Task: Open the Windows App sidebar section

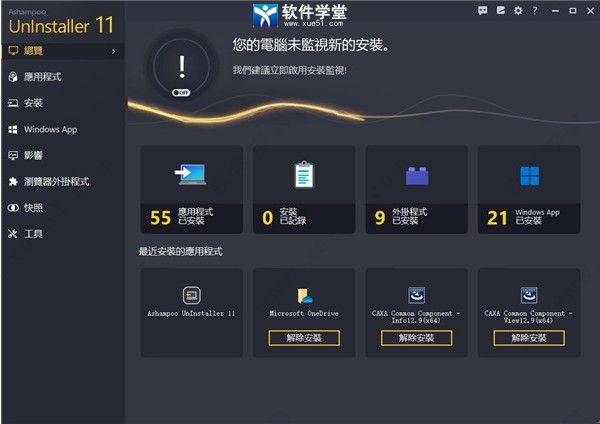Action: [63, 129]
